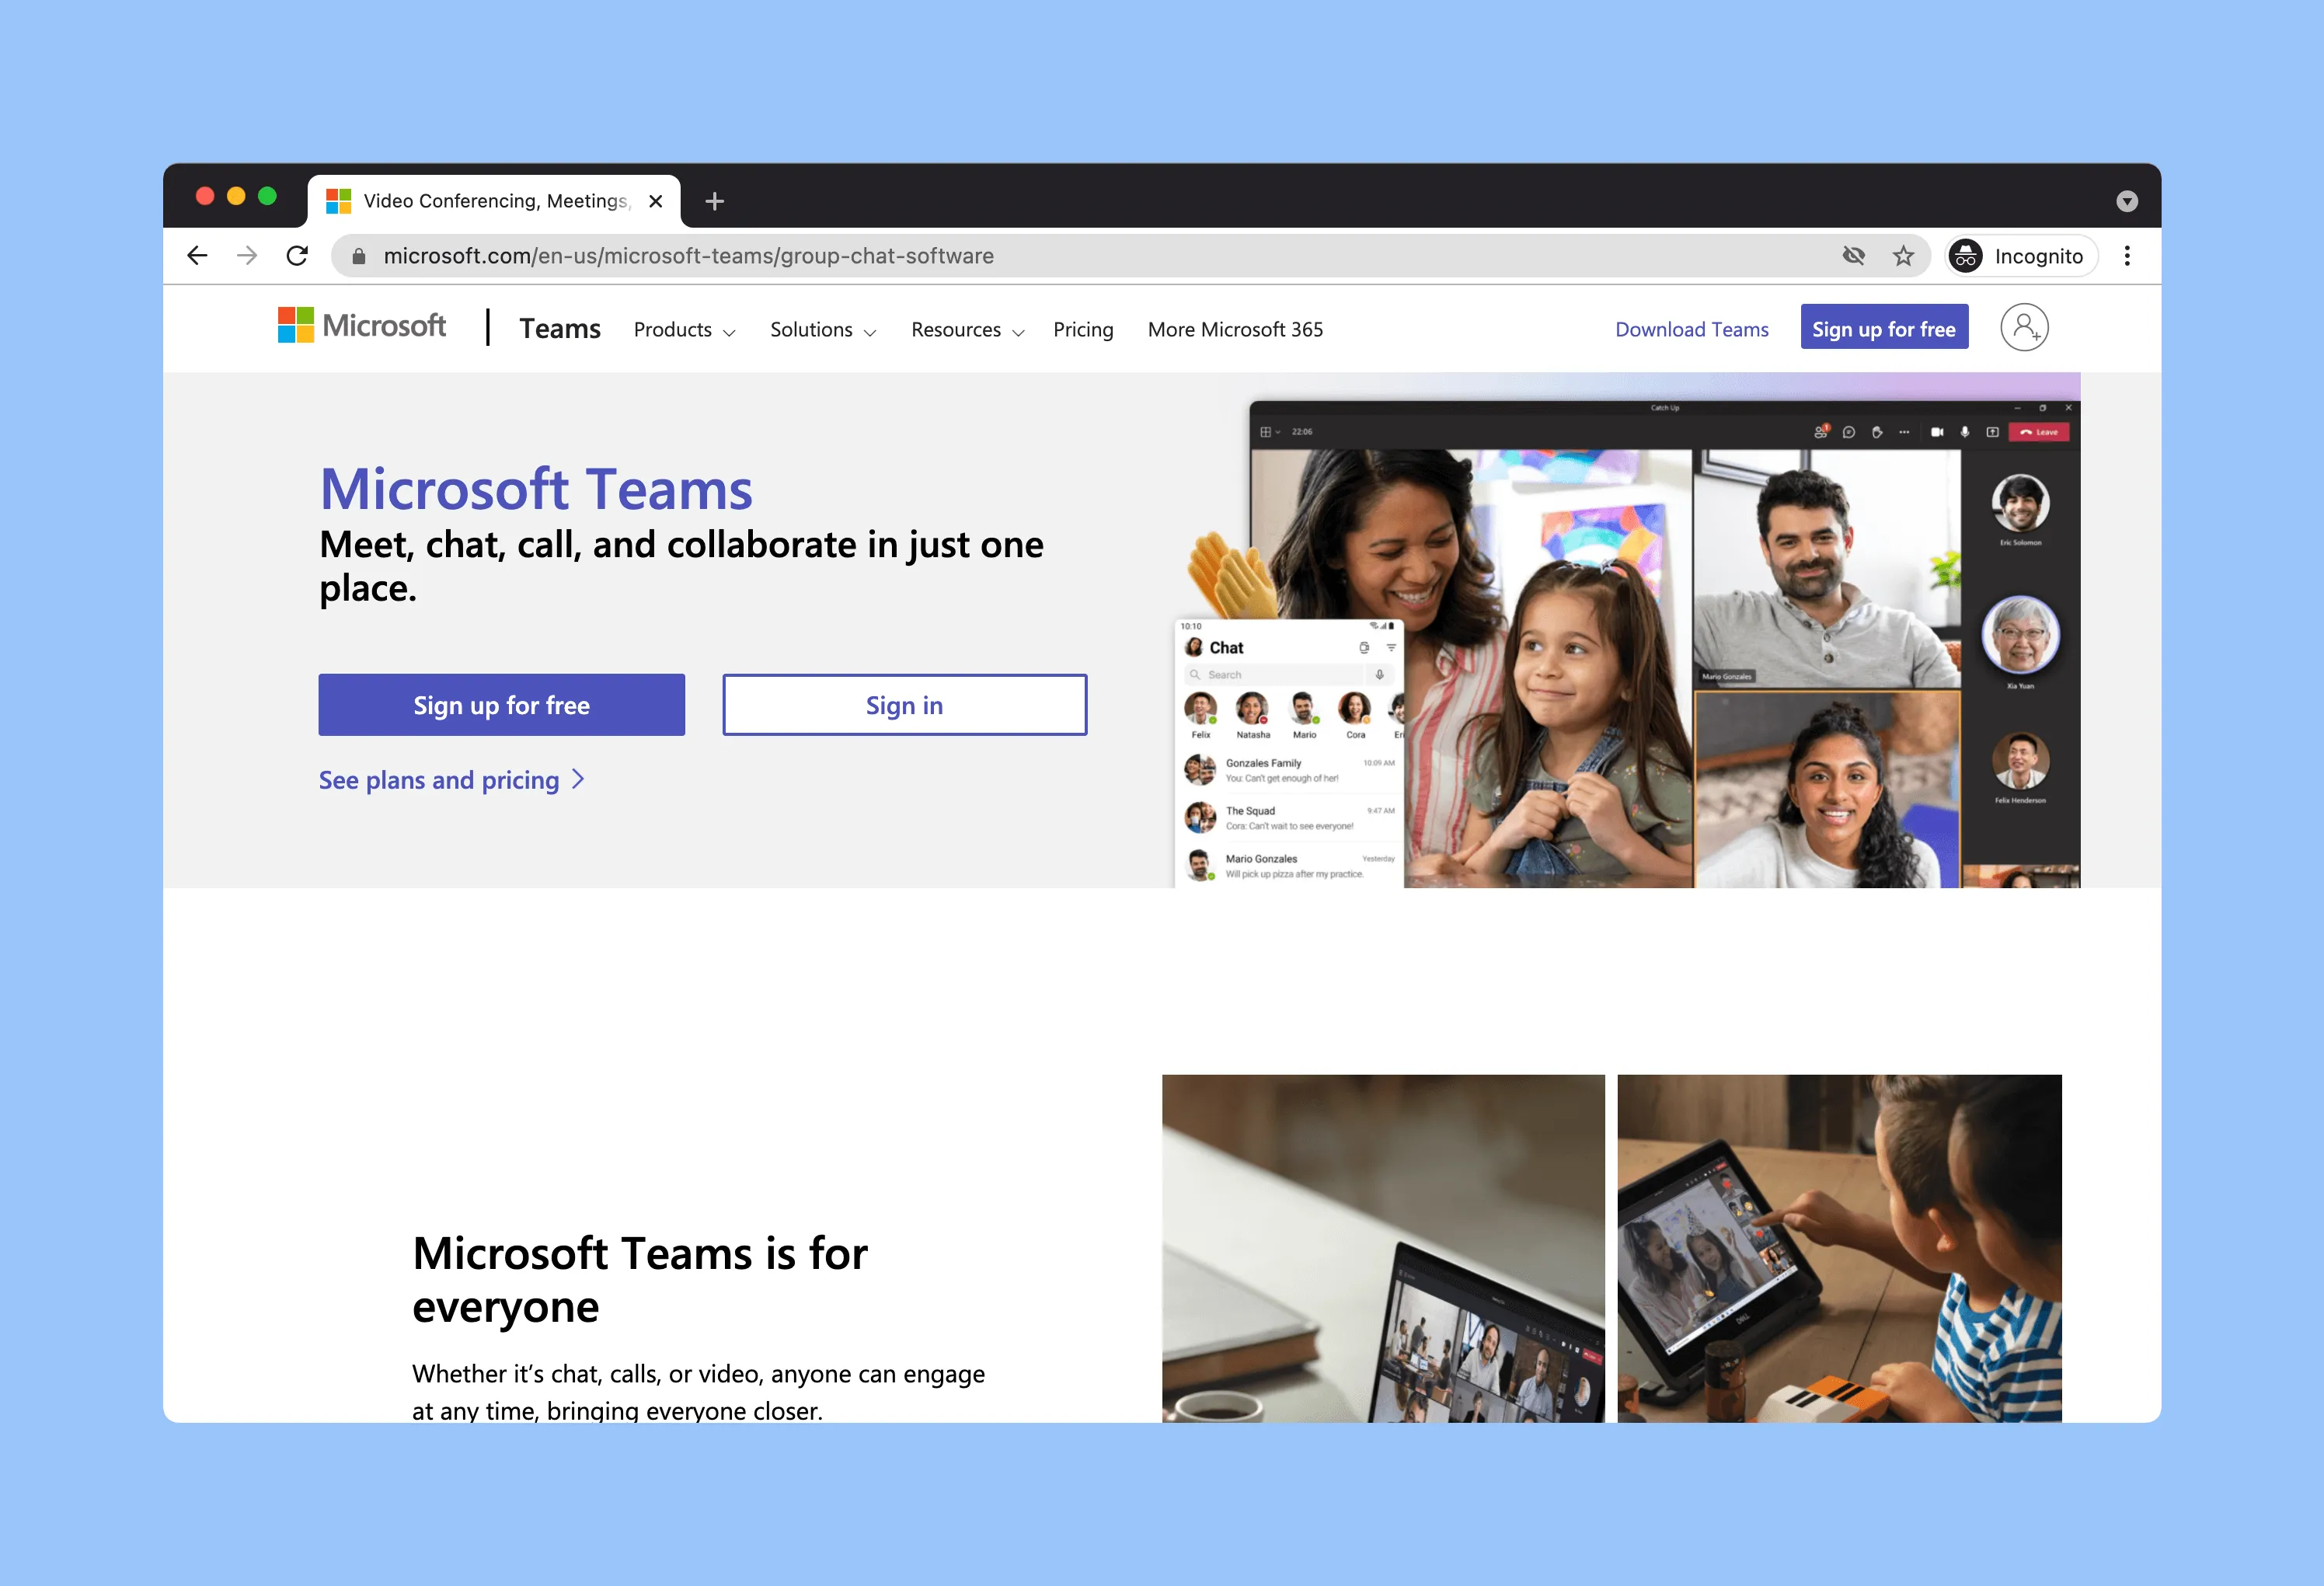This screenshot has width=2324, height=1586.
Task: Expand the Resources dropdown
Action: pyautogui.click(x=968, y=330)
